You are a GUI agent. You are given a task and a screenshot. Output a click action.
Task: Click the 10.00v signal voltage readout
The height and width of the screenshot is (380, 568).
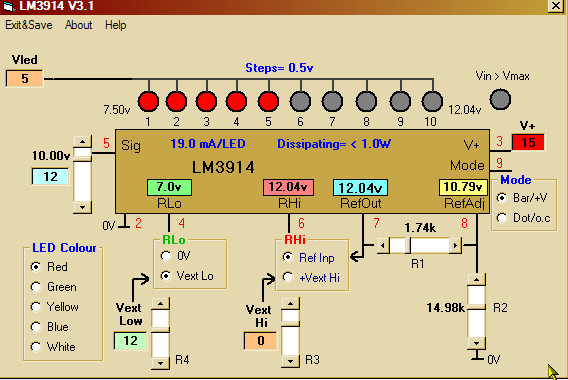pyautogui.click(x=51, y=156)
